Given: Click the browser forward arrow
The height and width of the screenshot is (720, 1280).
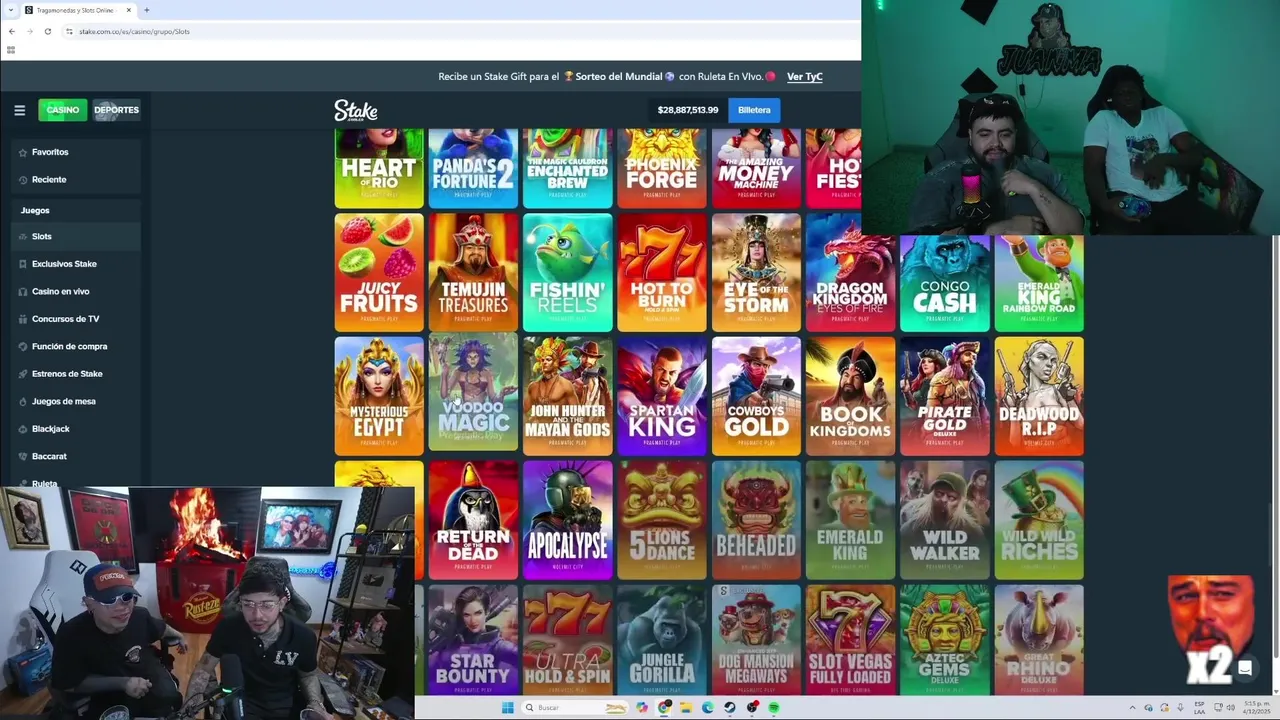Looking at the screenshot, I should 29,31.
